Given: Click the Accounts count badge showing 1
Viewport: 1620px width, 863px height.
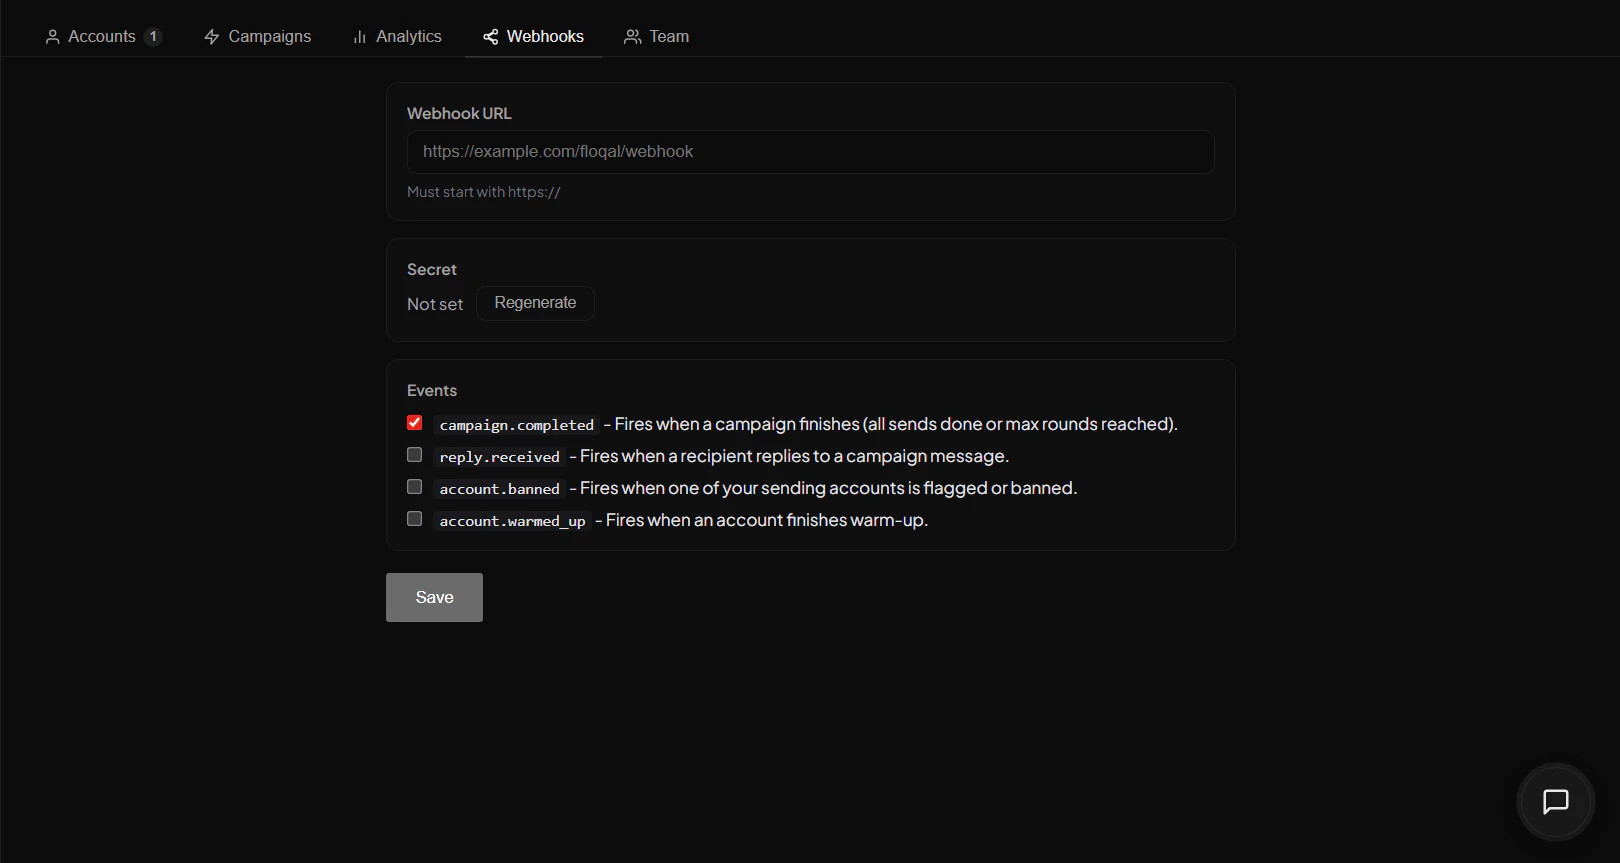Looking at the screenshot, I should pyautogui.click(x=153, y=37).
